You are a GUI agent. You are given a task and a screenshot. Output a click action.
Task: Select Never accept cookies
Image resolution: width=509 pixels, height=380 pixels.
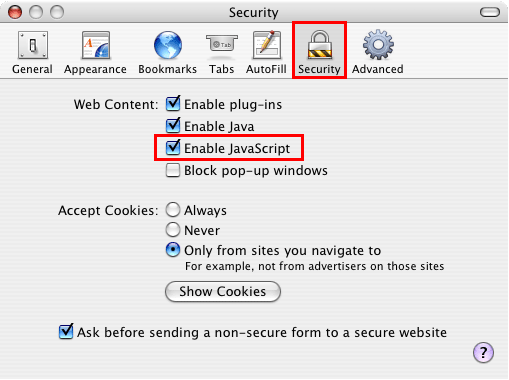tap(173, 230)
